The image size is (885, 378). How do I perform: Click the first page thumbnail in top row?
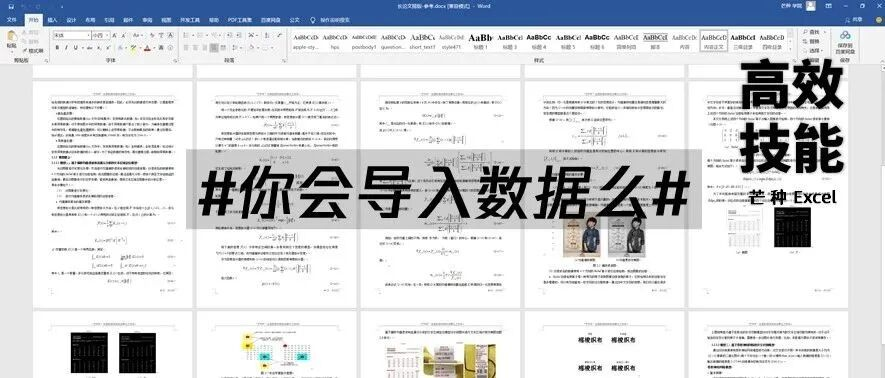point(113,194)
